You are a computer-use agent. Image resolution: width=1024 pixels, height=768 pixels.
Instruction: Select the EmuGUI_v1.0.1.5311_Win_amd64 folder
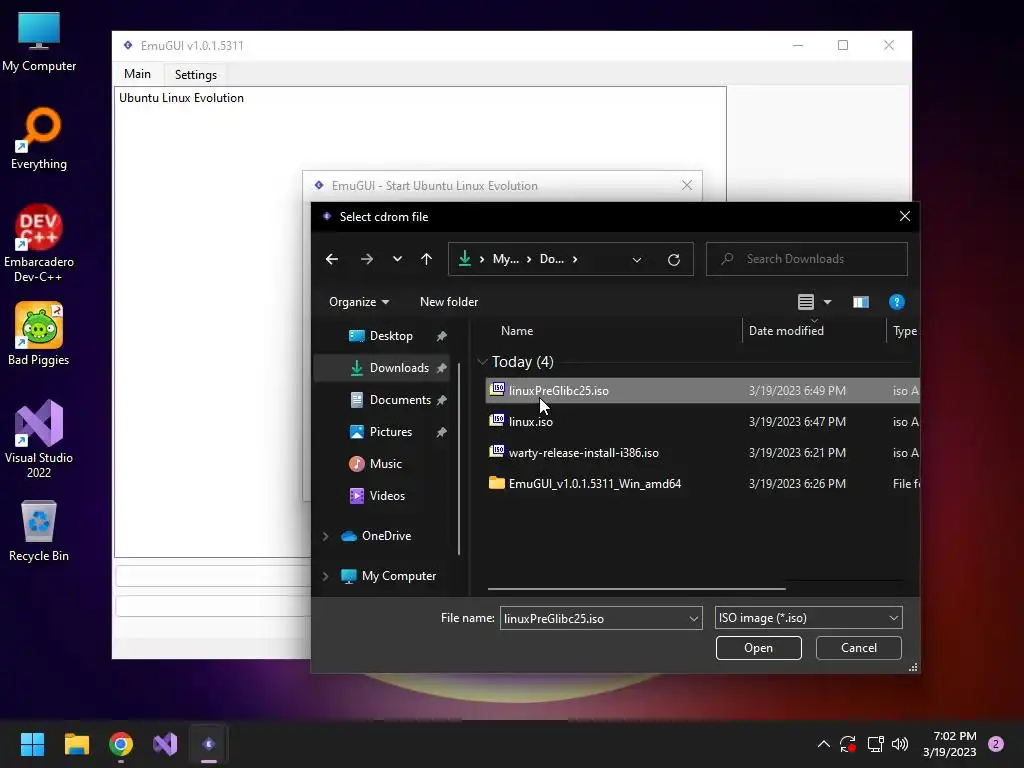point(703,484)
